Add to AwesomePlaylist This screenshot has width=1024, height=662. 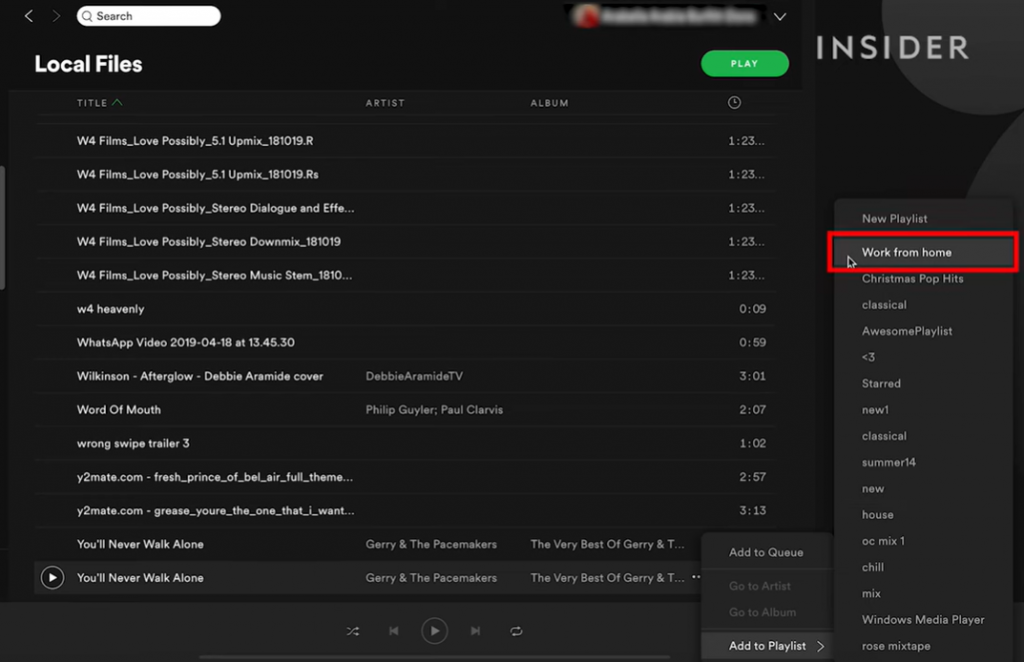coord(906,331)
